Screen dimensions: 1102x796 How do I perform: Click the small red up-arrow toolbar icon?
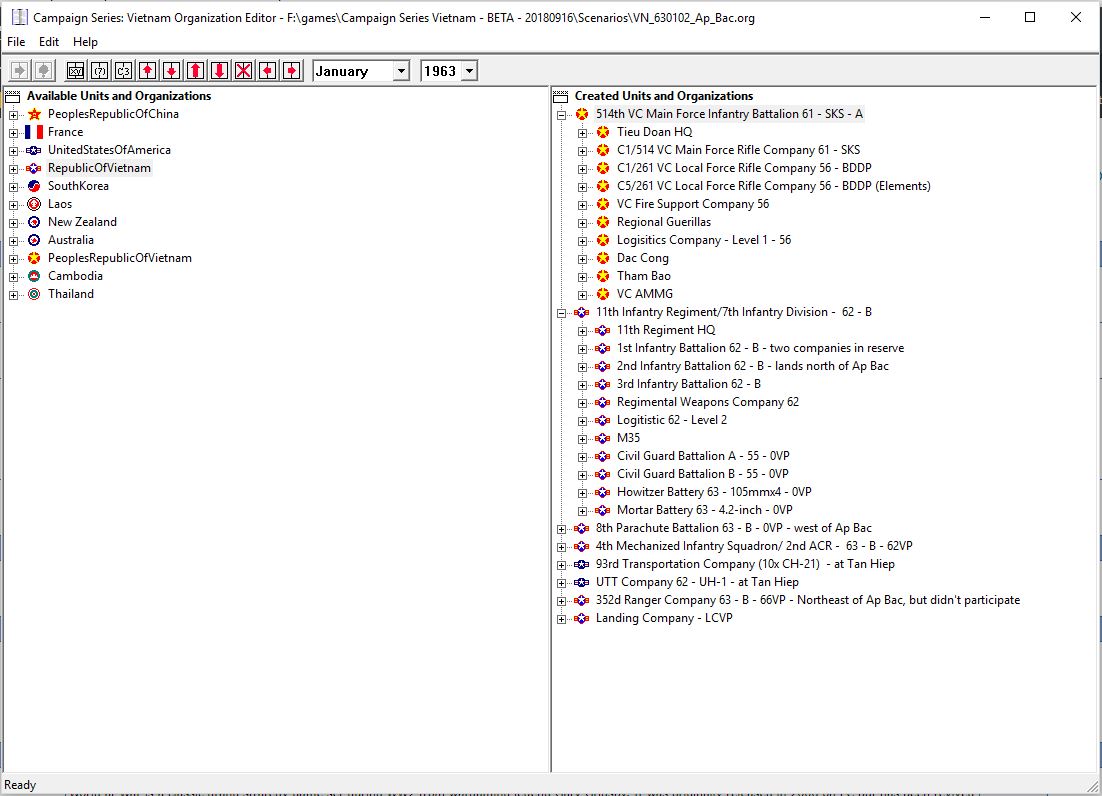pos(148,71)
